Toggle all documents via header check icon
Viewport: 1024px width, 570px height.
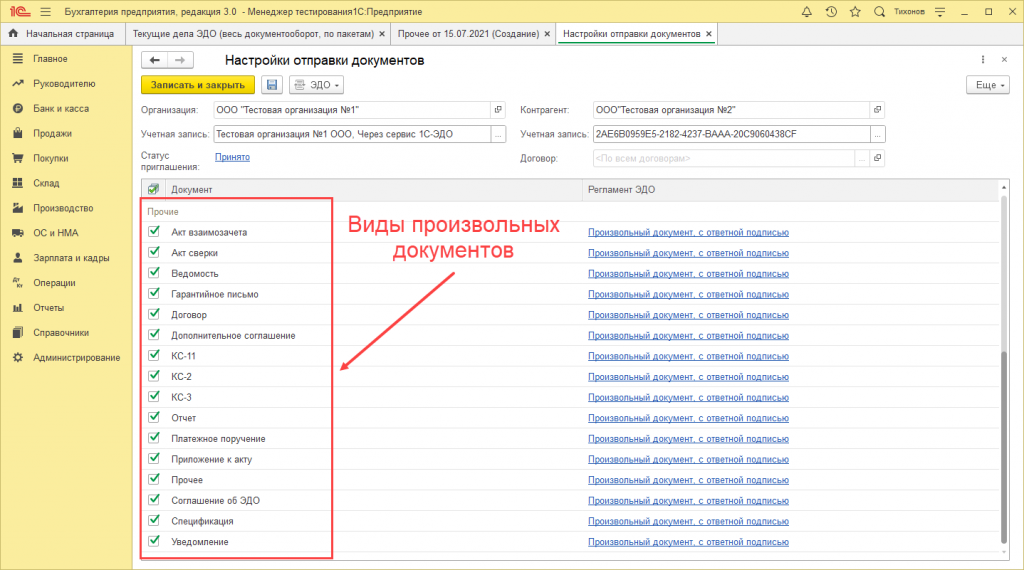(x=153, y=189)
